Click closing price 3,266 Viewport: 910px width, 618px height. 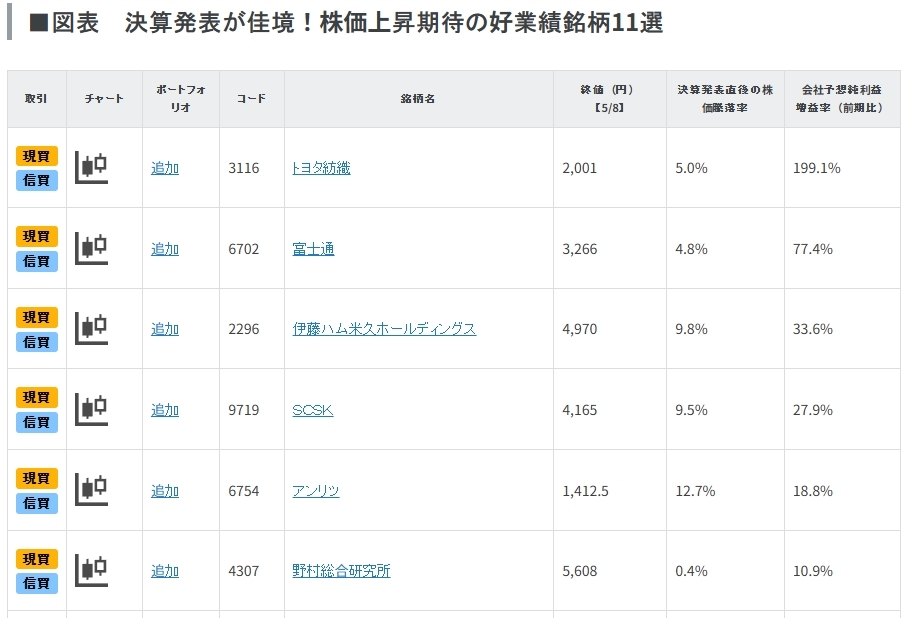click(579, 249)
